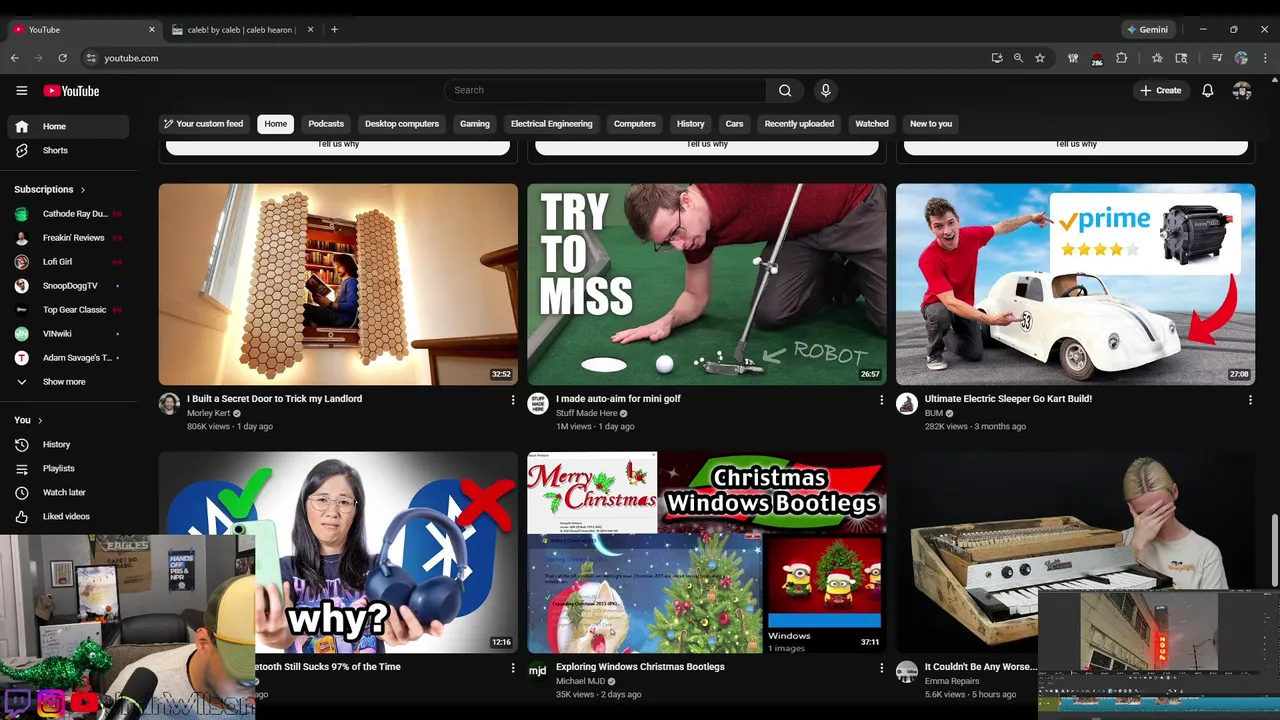
Task: Open Playlists in the sidebar
Action: pyautogui.click(x=68, y=468)
